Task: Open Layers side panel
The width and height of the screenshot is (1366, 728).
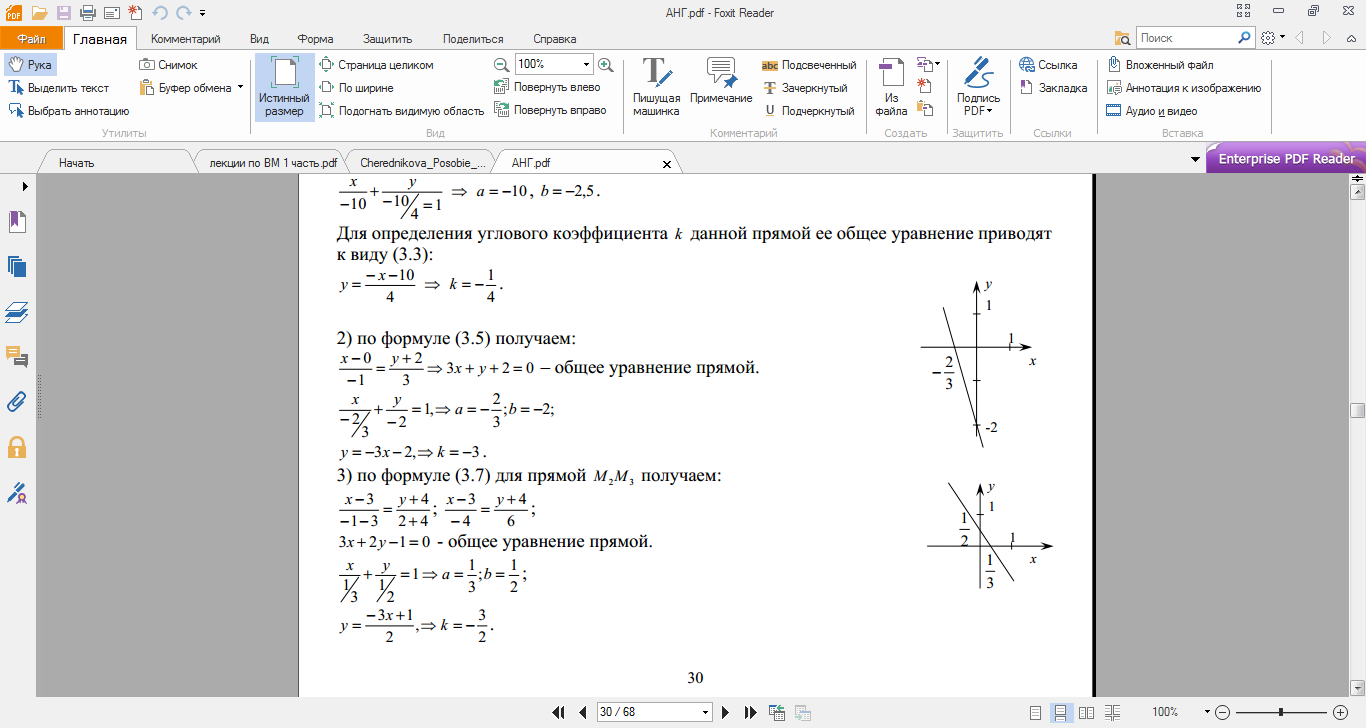Action: point(17,312)
